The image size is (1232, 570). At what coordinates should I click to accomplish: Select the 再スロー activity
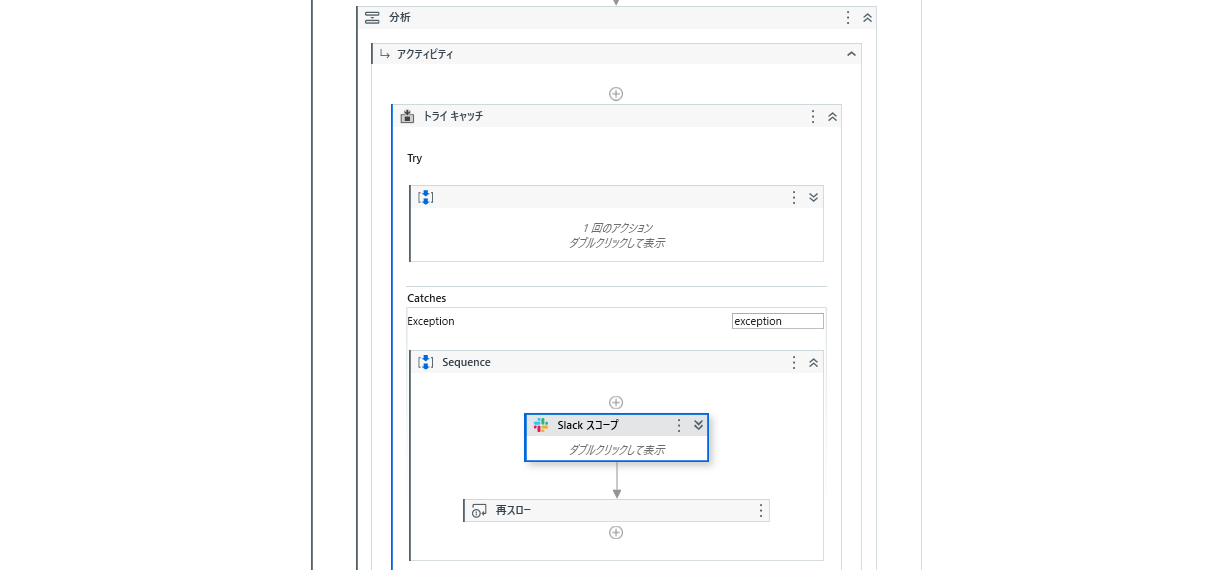[x=617, y=511]
